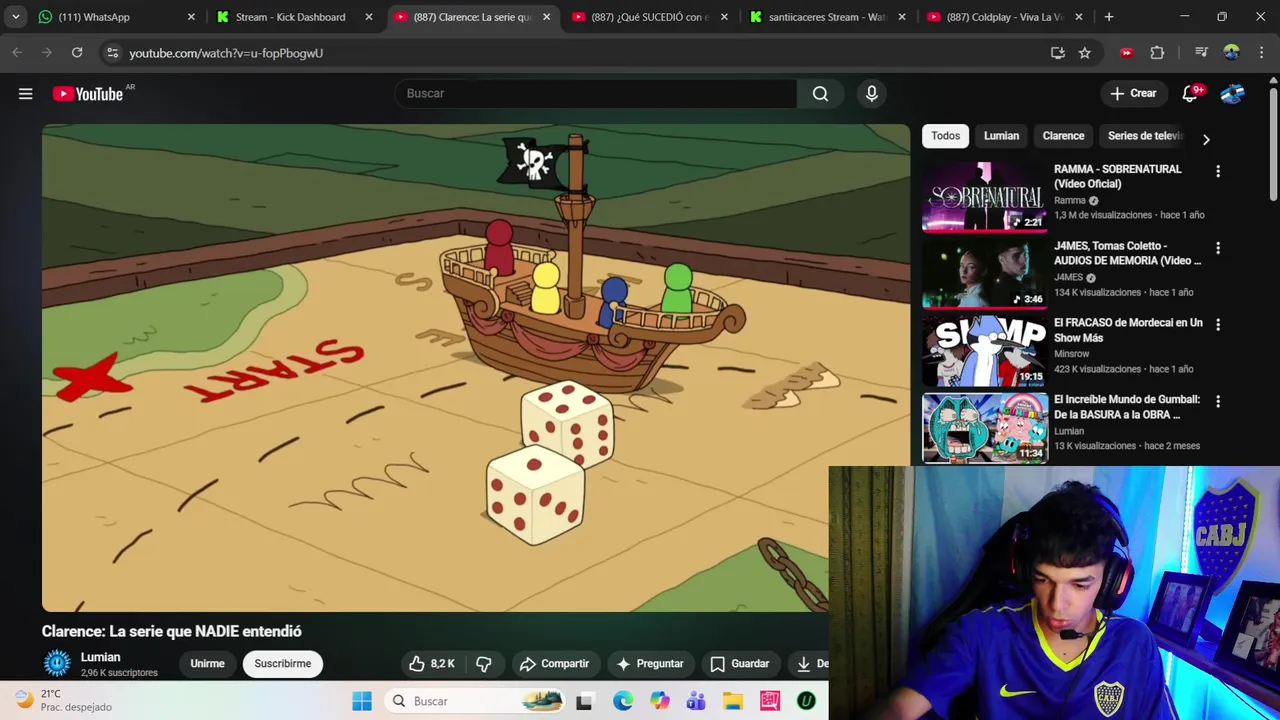Open Copilot from the taskbar
Image resolution: width=1280 pixels, height=720 pixels.
[x=659, y=701]
